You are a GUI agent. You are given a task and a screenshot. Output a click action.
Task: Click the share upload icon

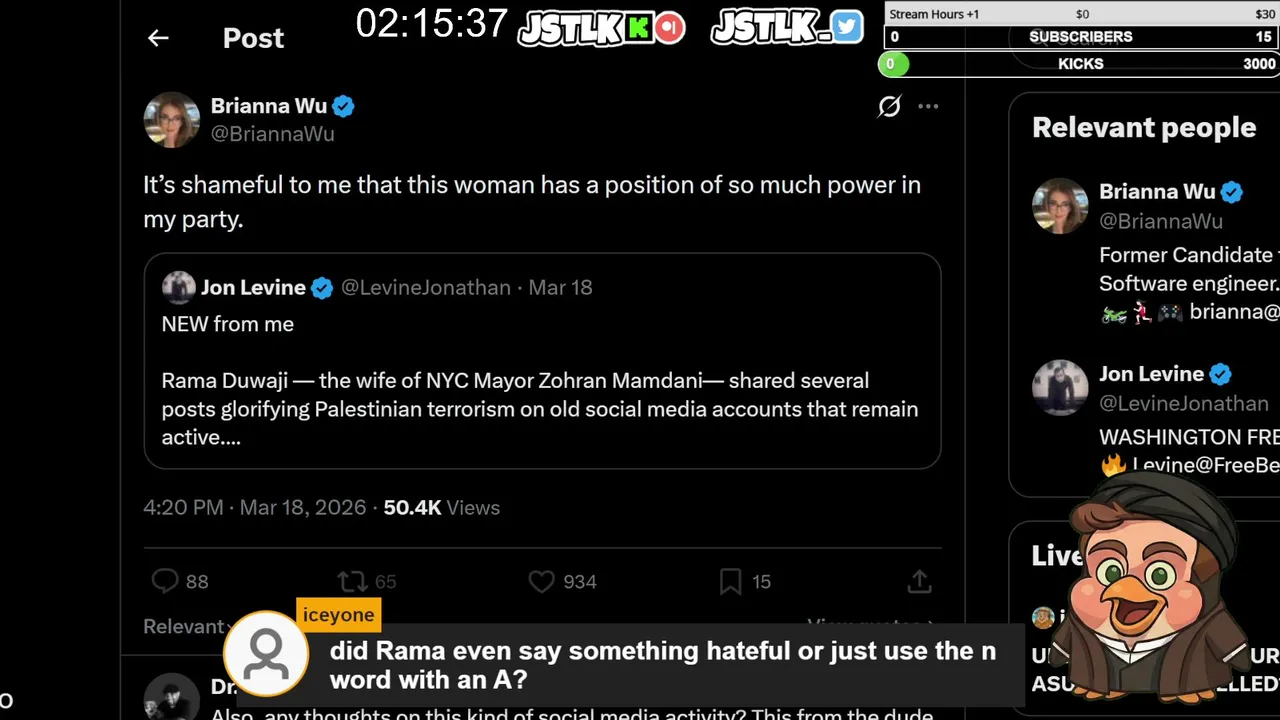tap(919, 581)
